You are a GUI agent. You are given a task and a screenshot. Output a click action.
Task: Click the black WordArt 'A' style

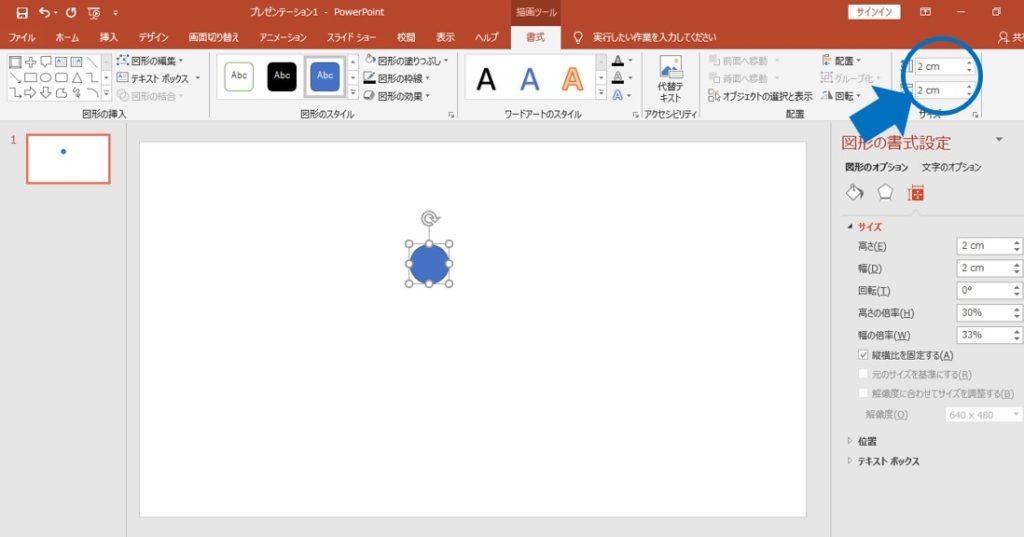486,78
